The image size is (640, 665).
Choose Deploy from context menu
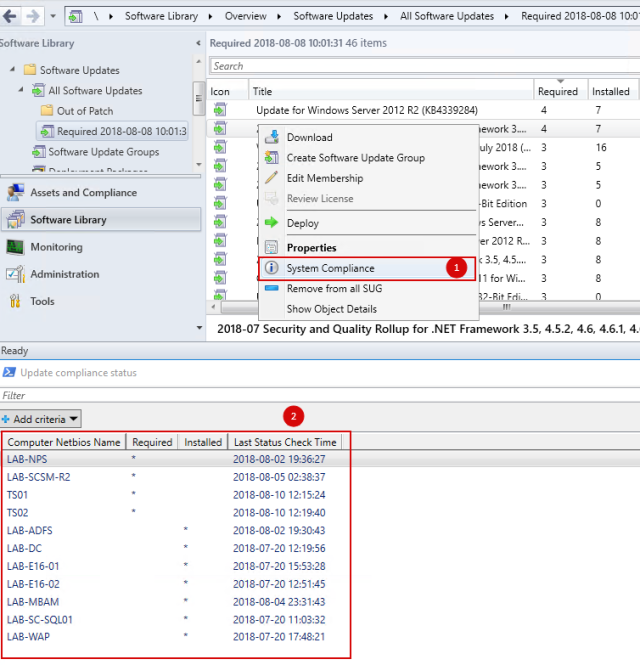click(x=368, y=223)
